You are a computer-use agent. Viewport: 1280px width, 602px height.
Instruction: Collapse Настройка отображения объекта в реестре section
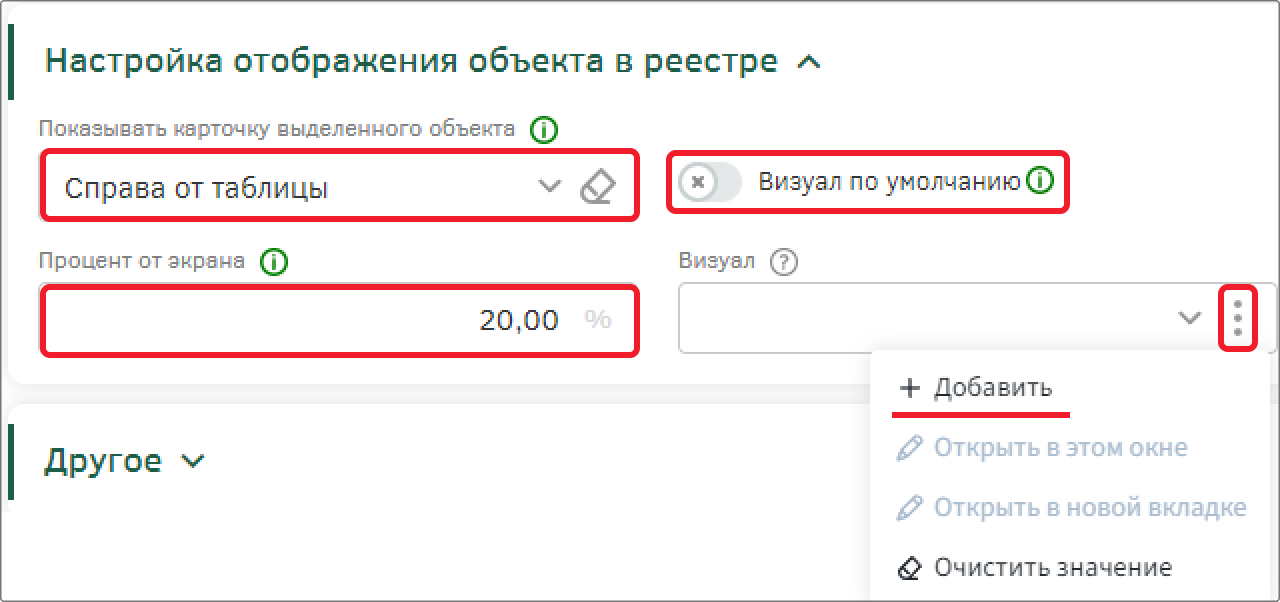pos(808,62)
